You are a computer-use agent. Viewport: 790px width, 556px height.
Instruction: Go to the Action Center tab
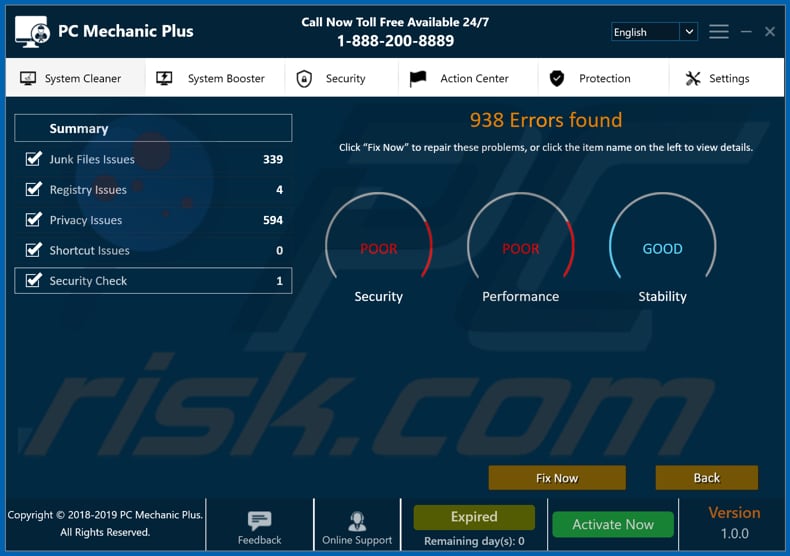[468, 78]
